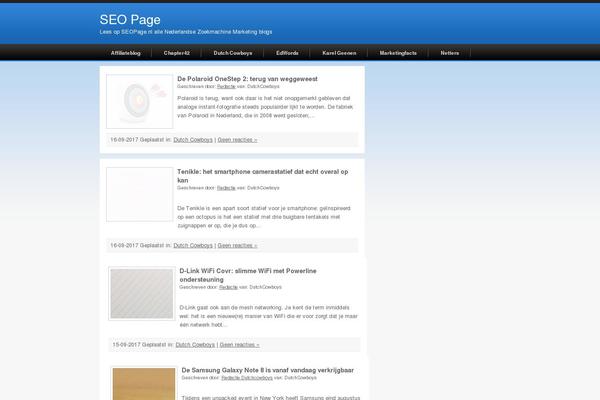Image resolution: width=600 pixels, height=400 pixels.
Task: Click date 15-09-2017 below D-Link article
Action: (x=126, y=345)
